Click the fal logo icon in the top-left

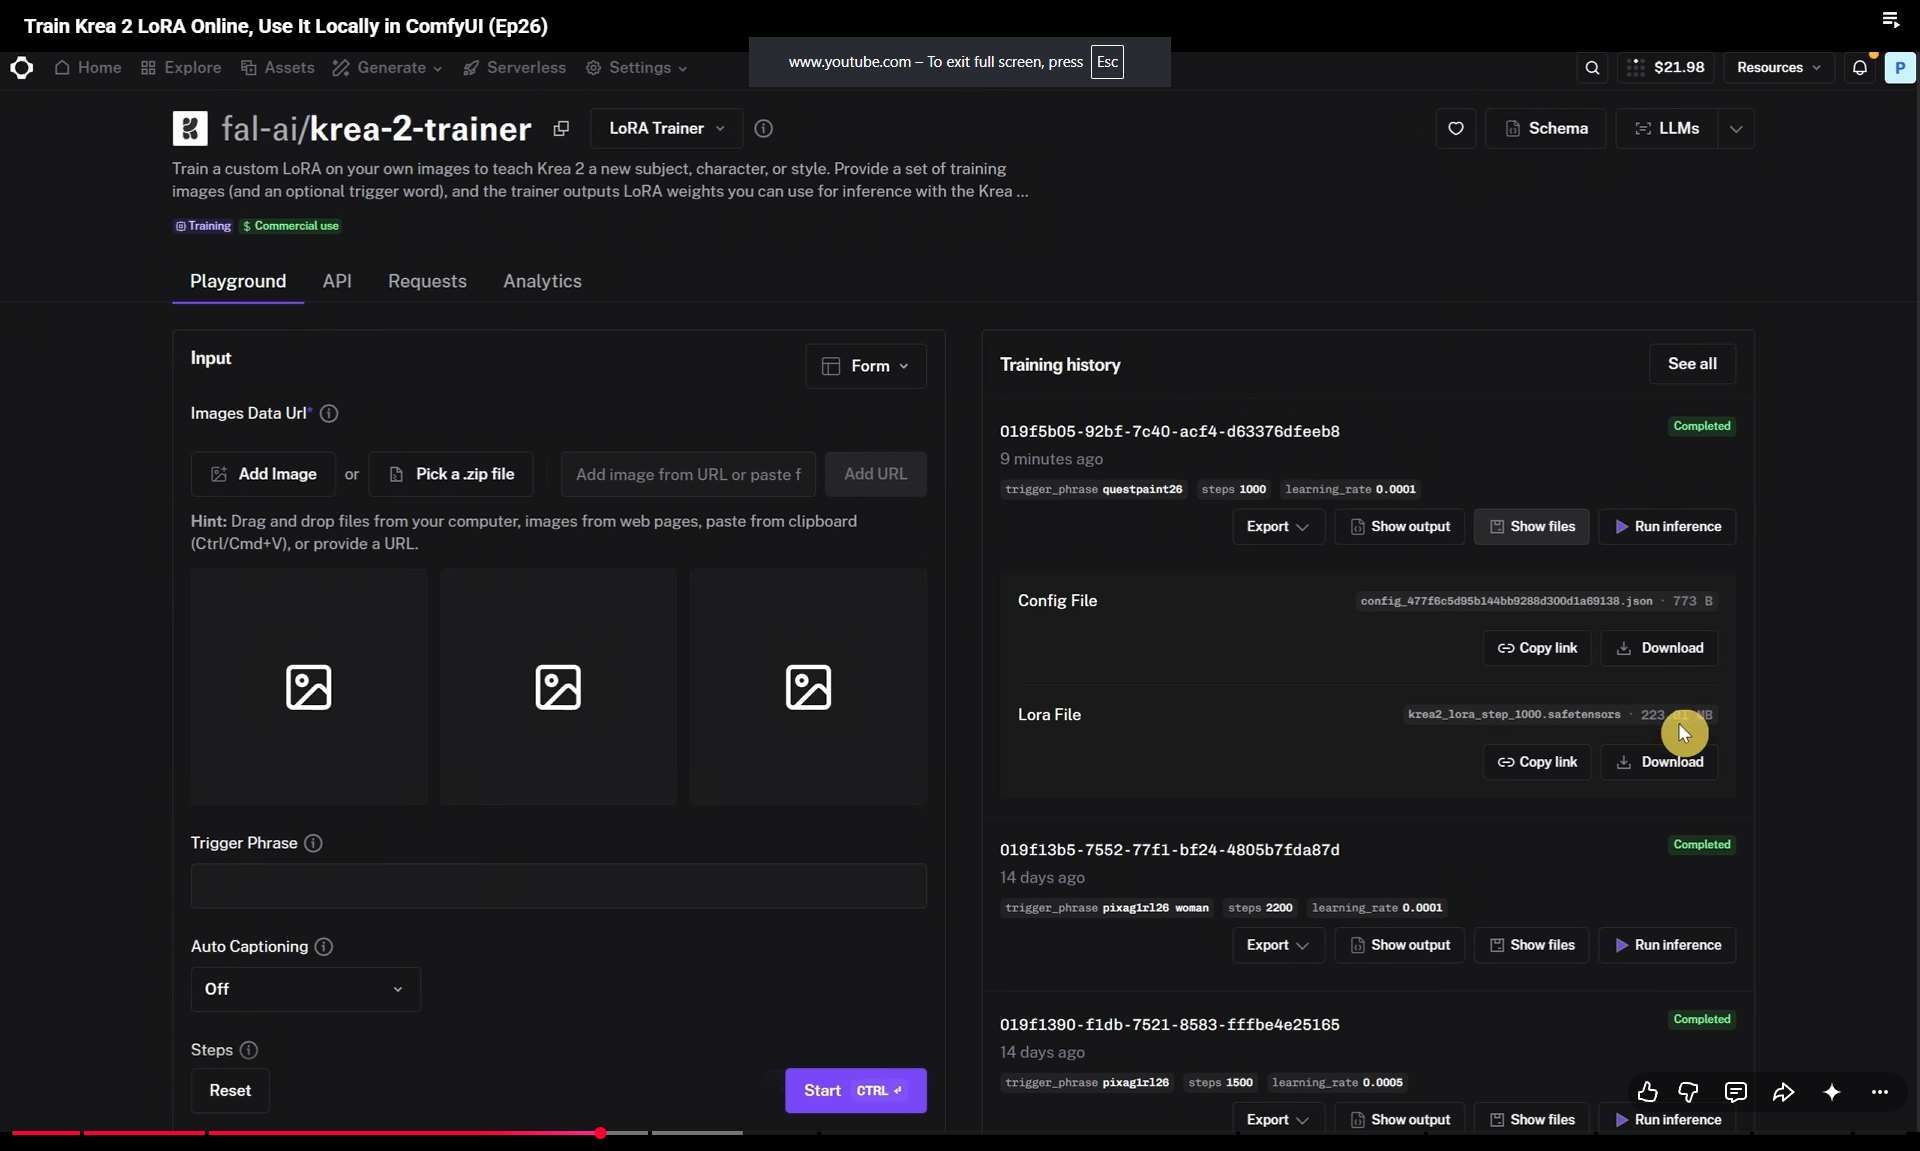(x=21, y=67)
